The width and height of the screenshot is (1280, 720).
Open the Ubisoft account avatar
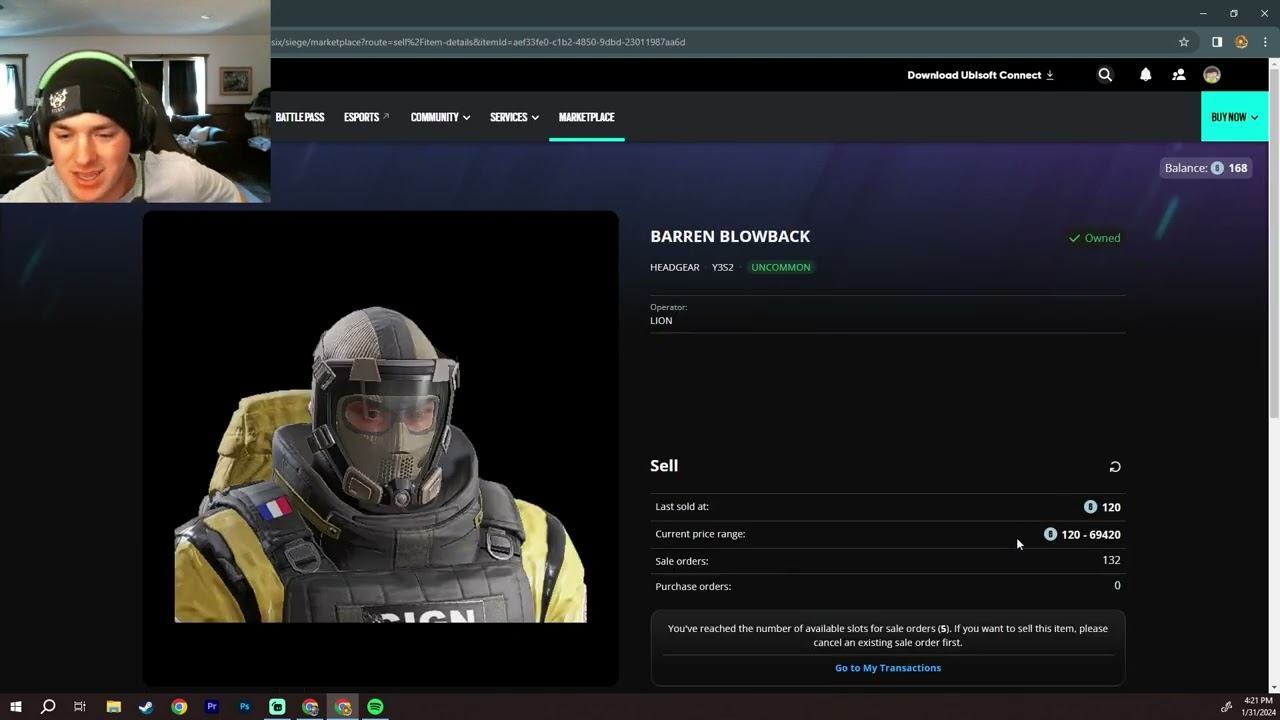pos(1212,75)
